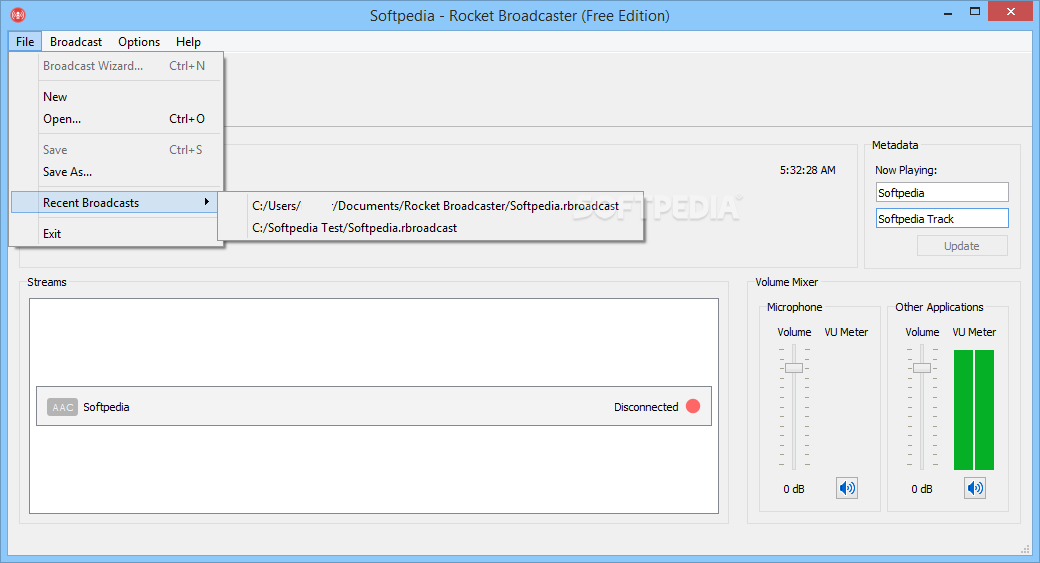The width and height of the screenshot is (1040, 563).
Task: Open the Broadcast menu
Action: [76, 42]
